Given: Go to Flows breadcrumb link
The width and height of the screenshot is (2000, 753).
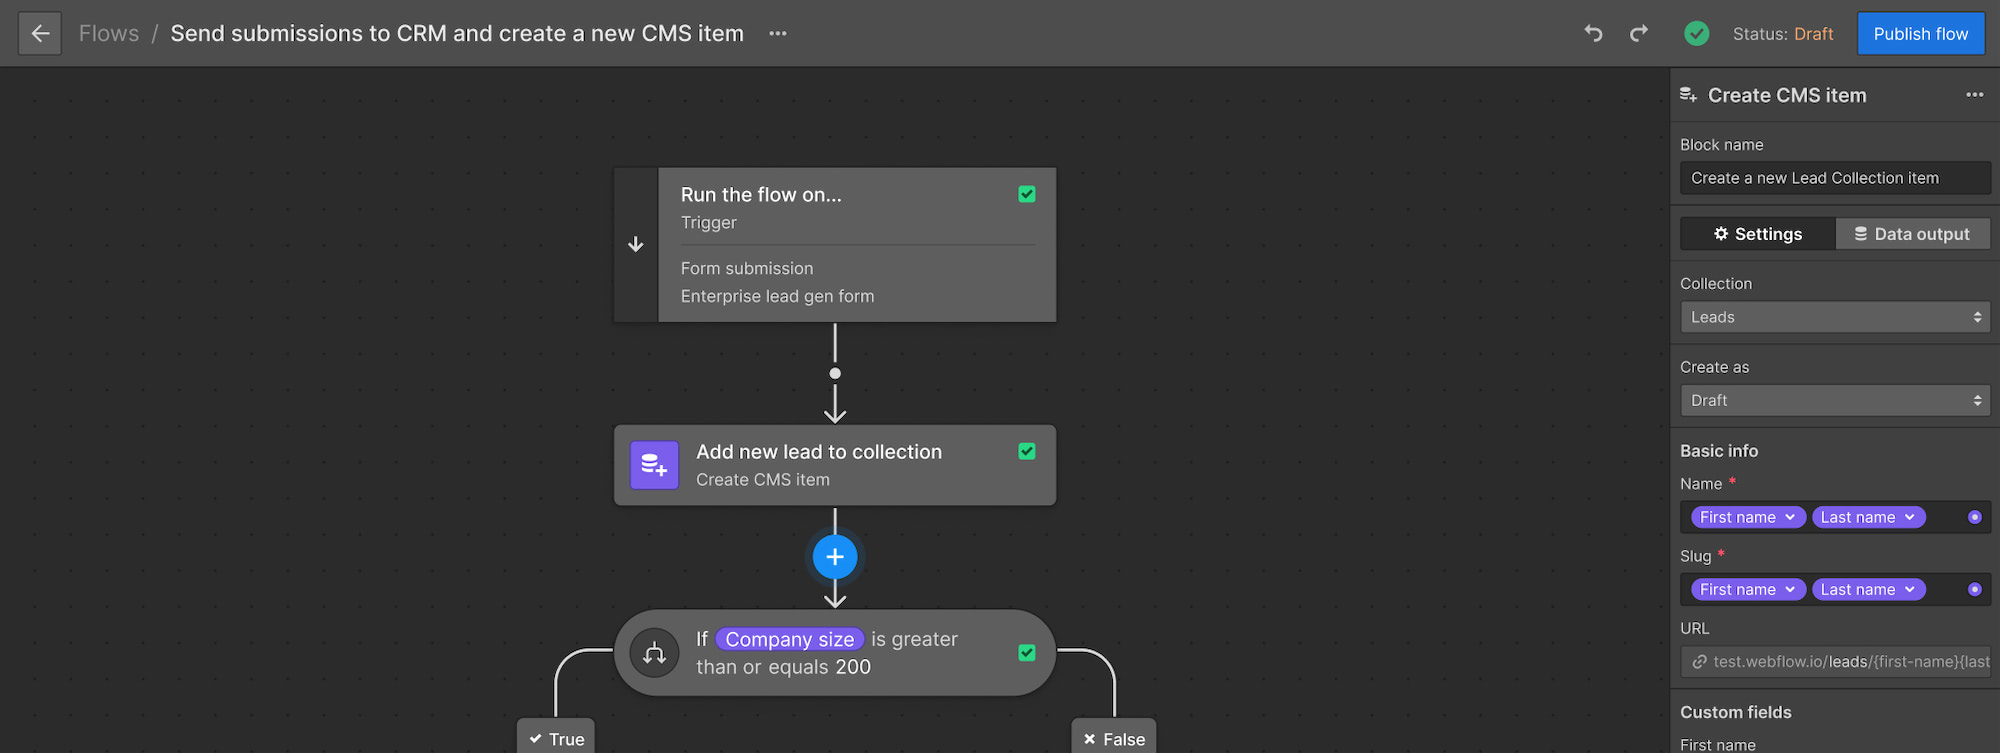Looking at the screenshot, I should coord(109,34).
